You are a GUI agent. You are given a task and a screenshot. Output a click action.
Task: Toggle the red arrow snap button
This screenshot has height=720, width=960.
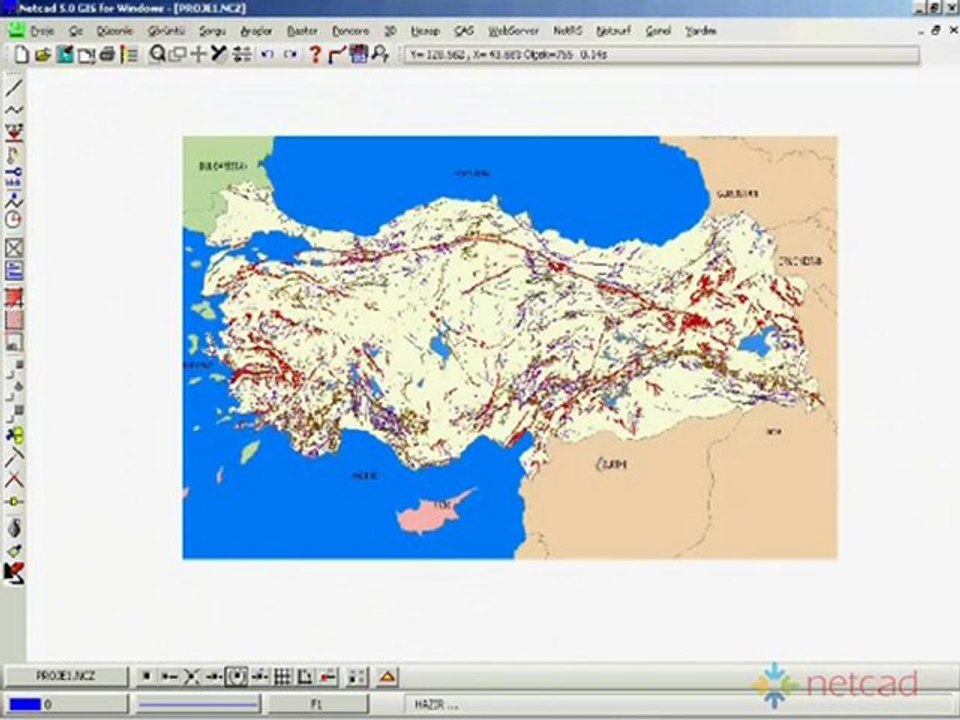tap(328, 677)
